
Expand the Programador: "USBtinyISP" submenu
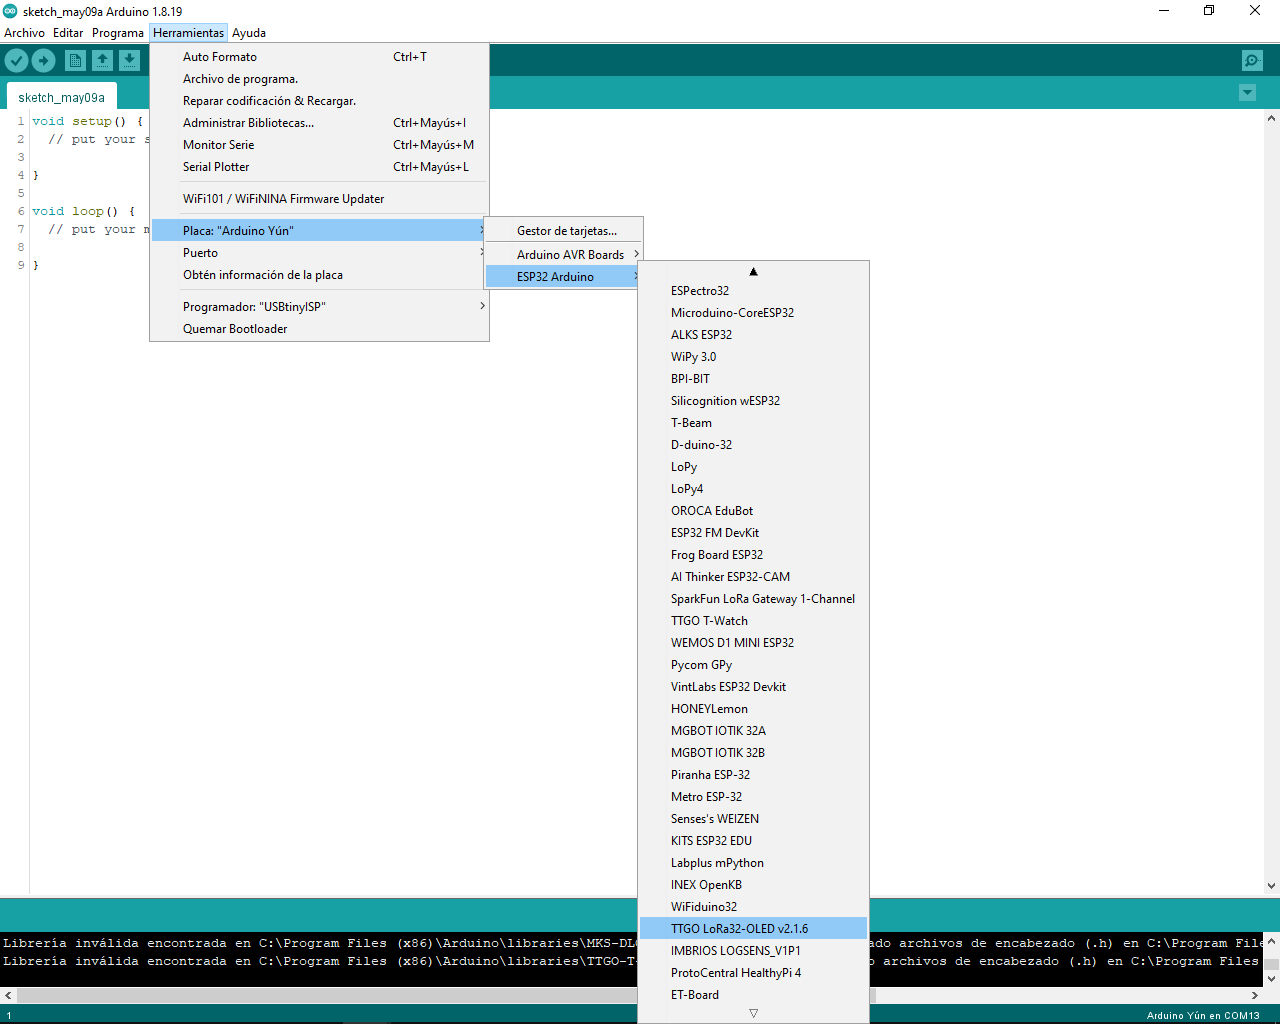tap(319, 307)
